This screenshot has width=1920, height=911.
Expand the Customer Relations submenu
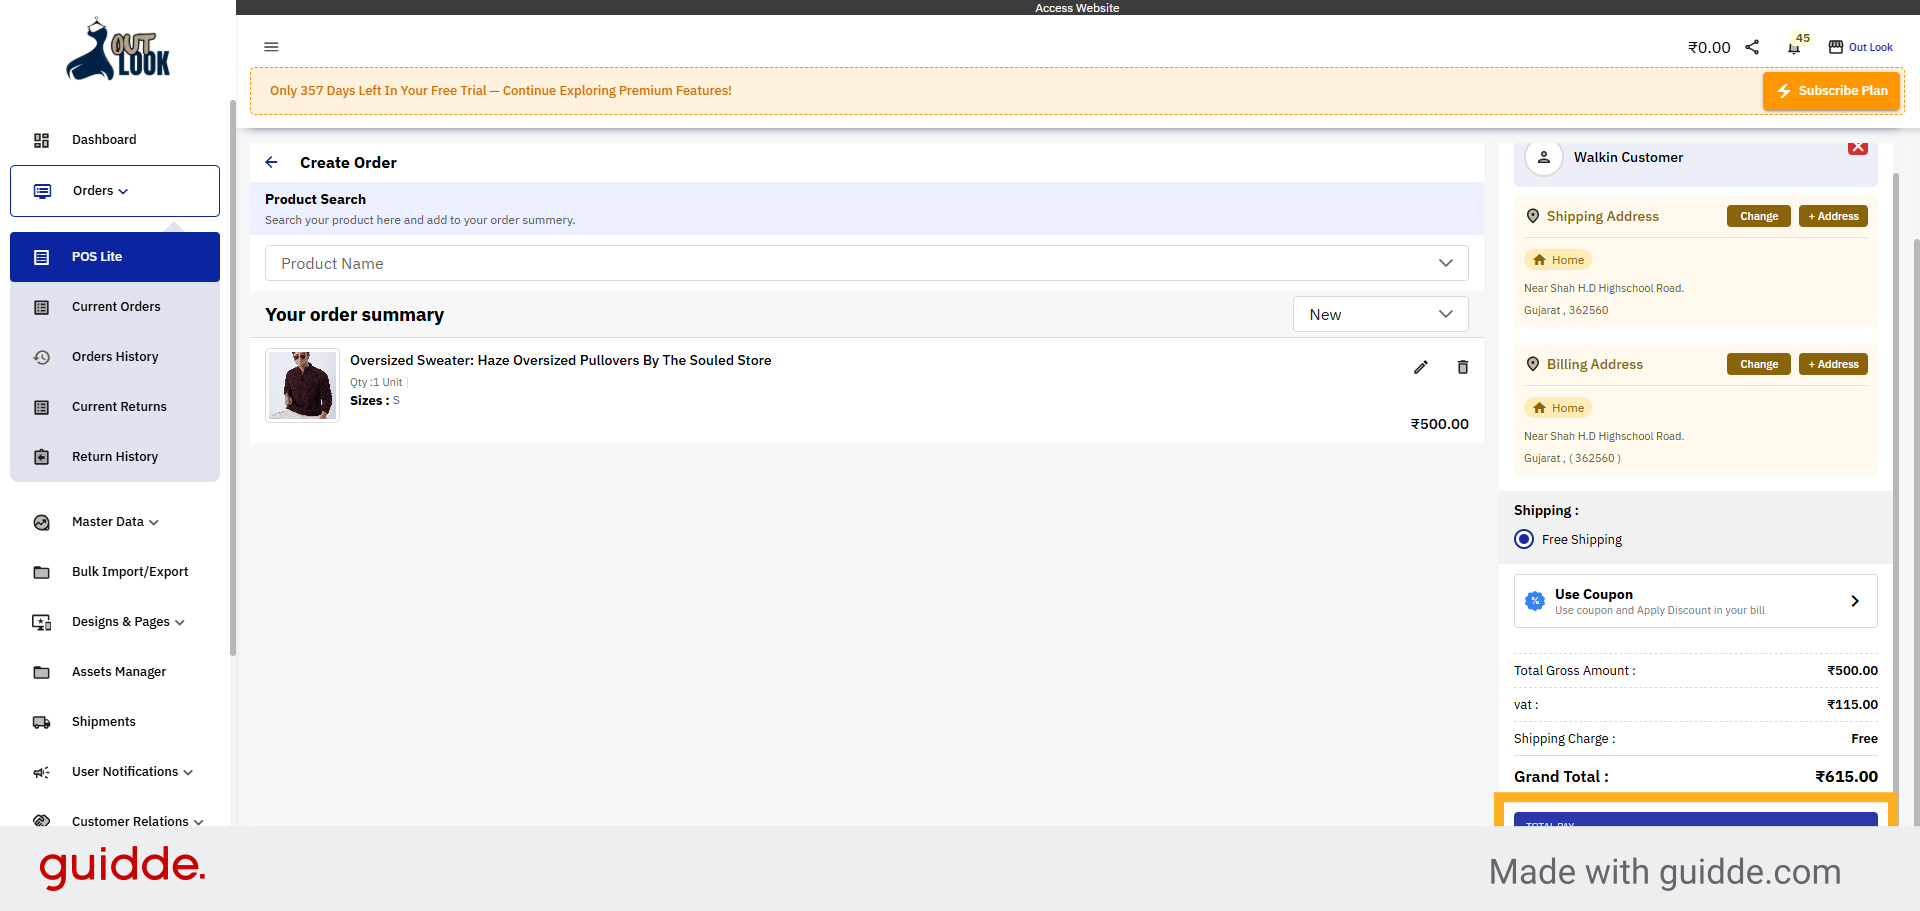coord(198,822)
